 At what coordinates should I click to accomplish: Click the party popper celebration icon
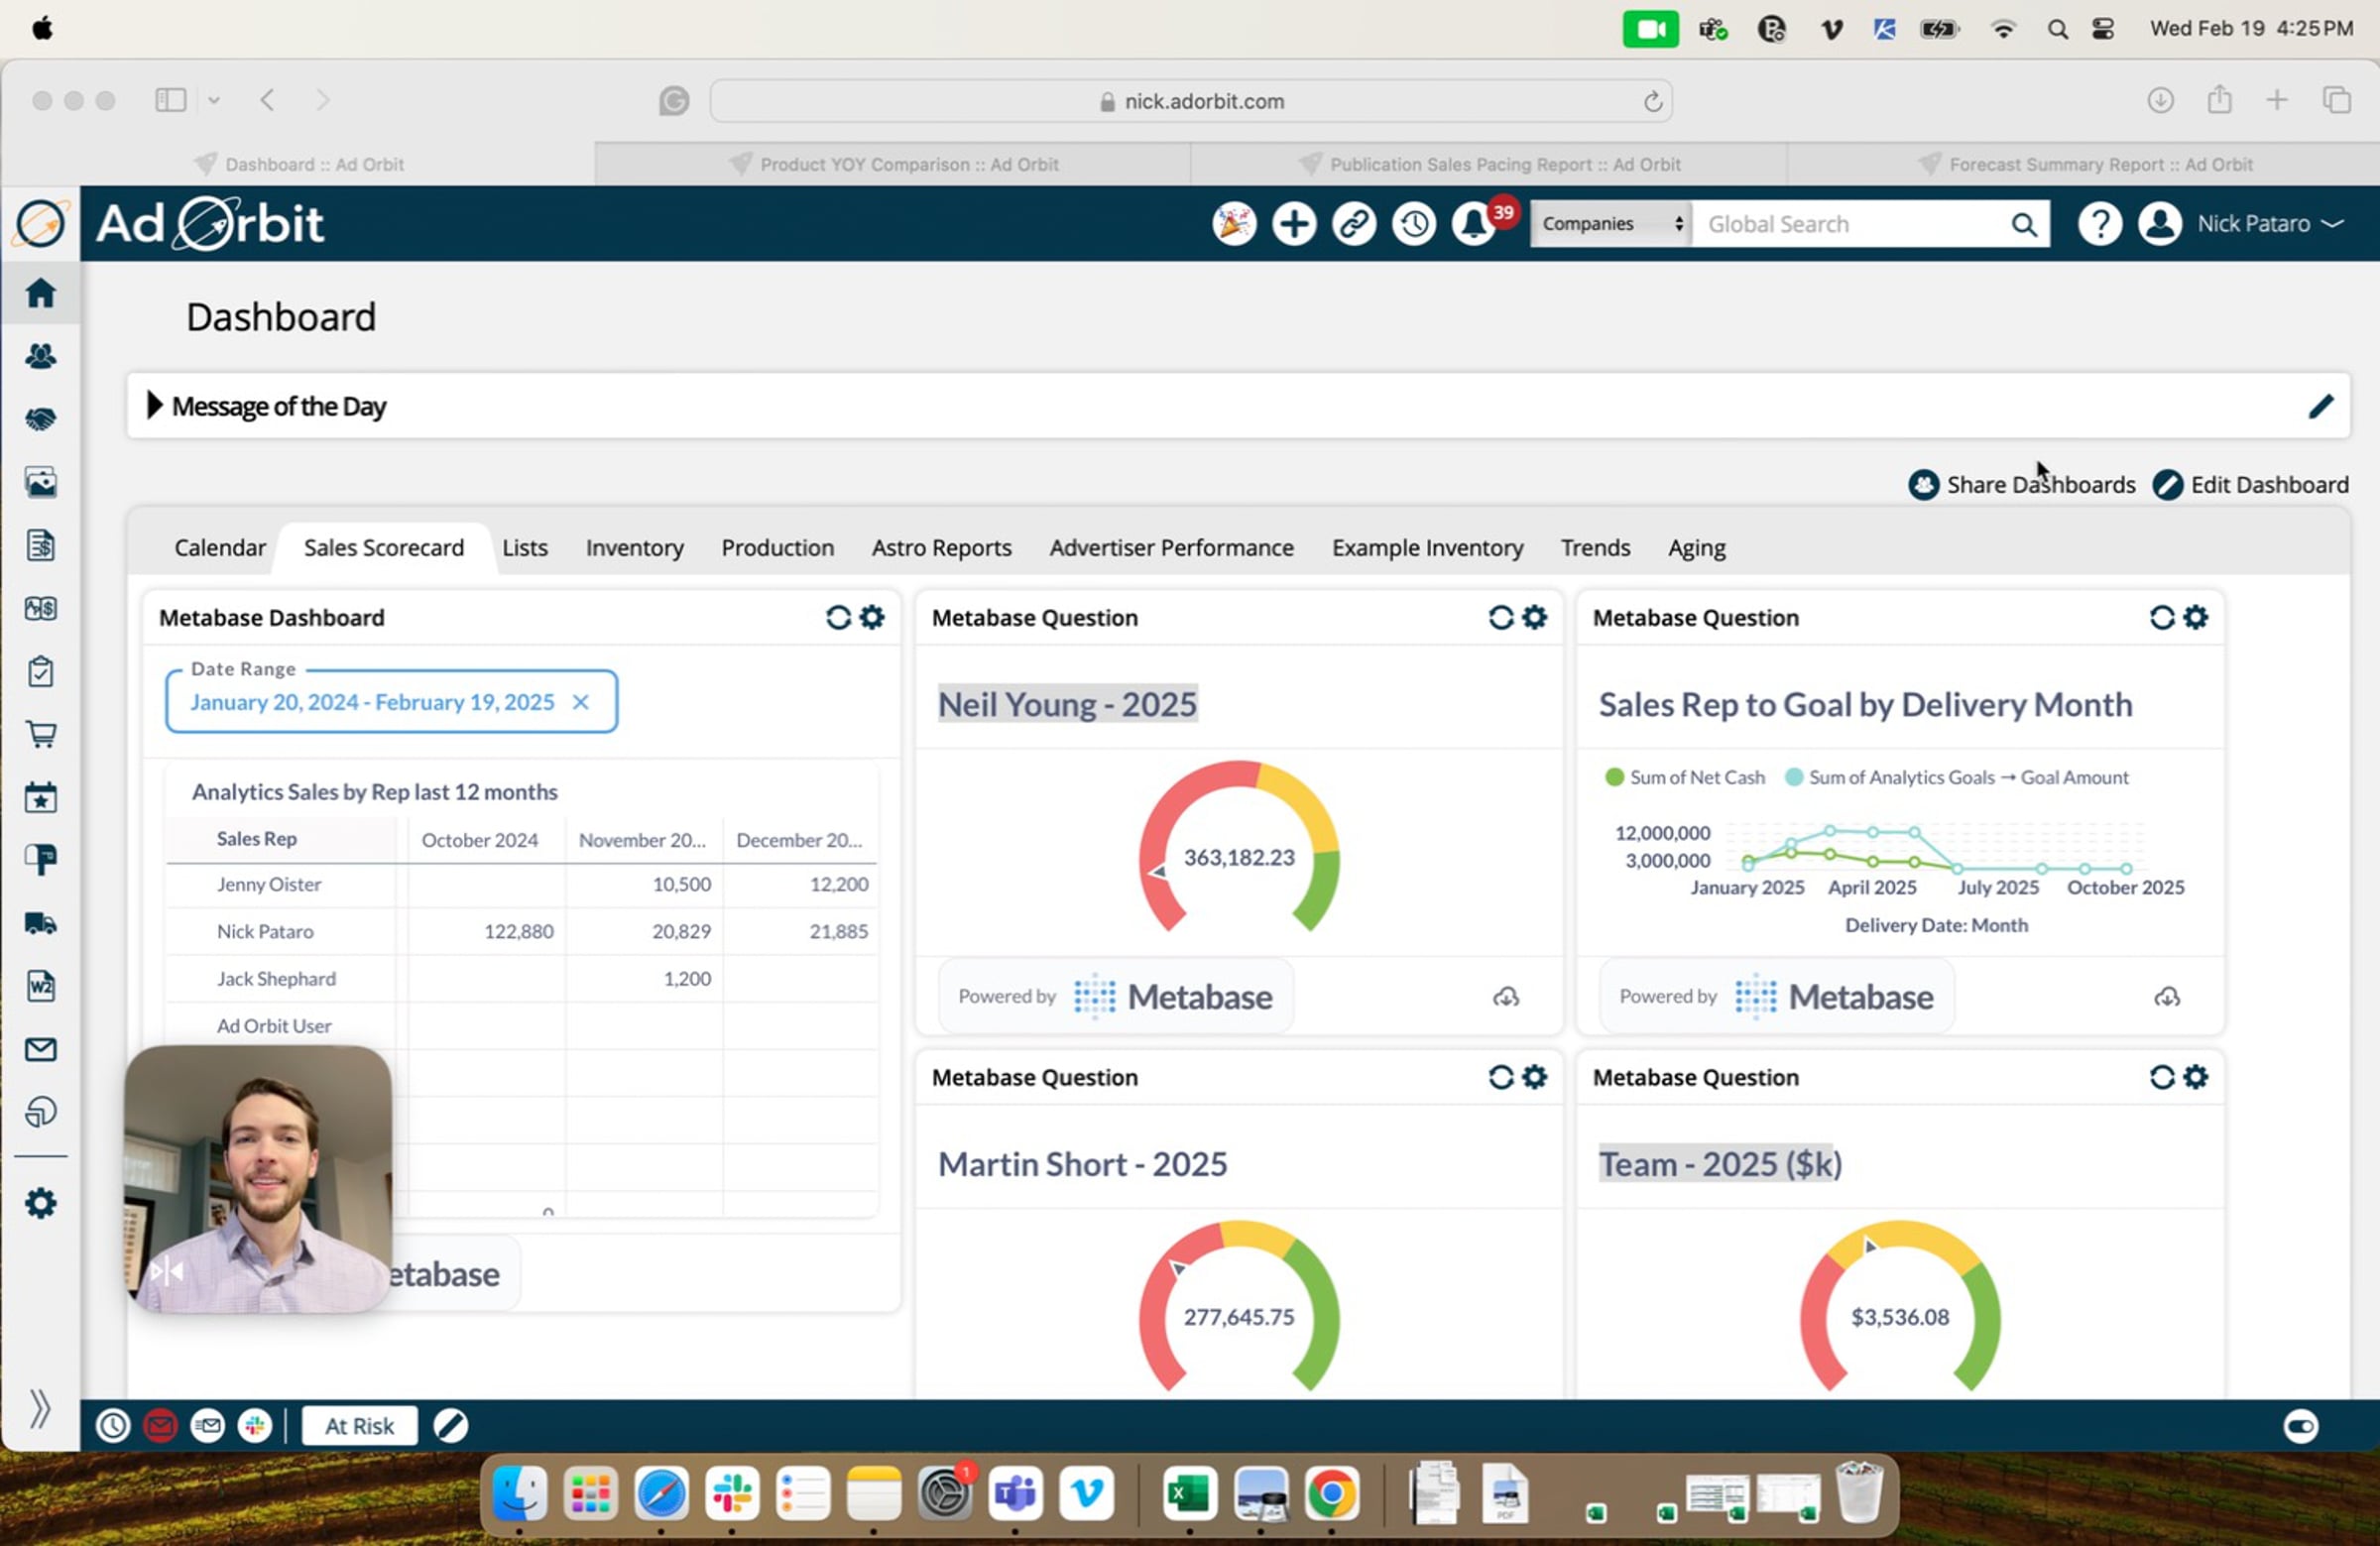point(1234,223)
